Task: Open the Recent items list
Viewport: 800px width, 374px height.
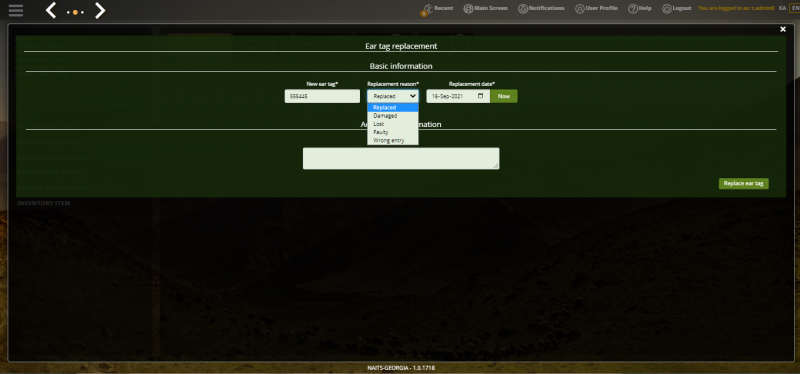Action: (x=437, y=9)
